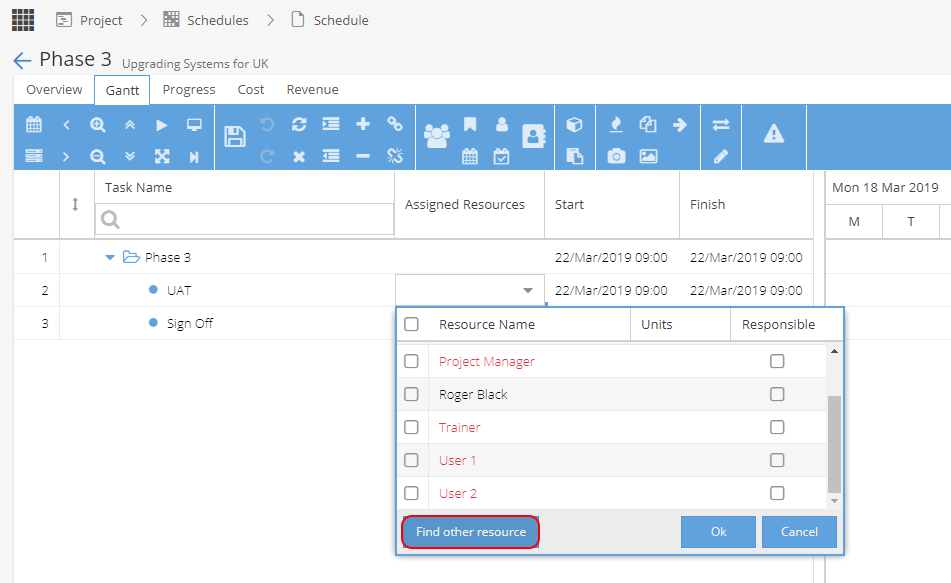
Task: Open the Revenue tab
Action: pyautogui.click(x=312, y=89)
